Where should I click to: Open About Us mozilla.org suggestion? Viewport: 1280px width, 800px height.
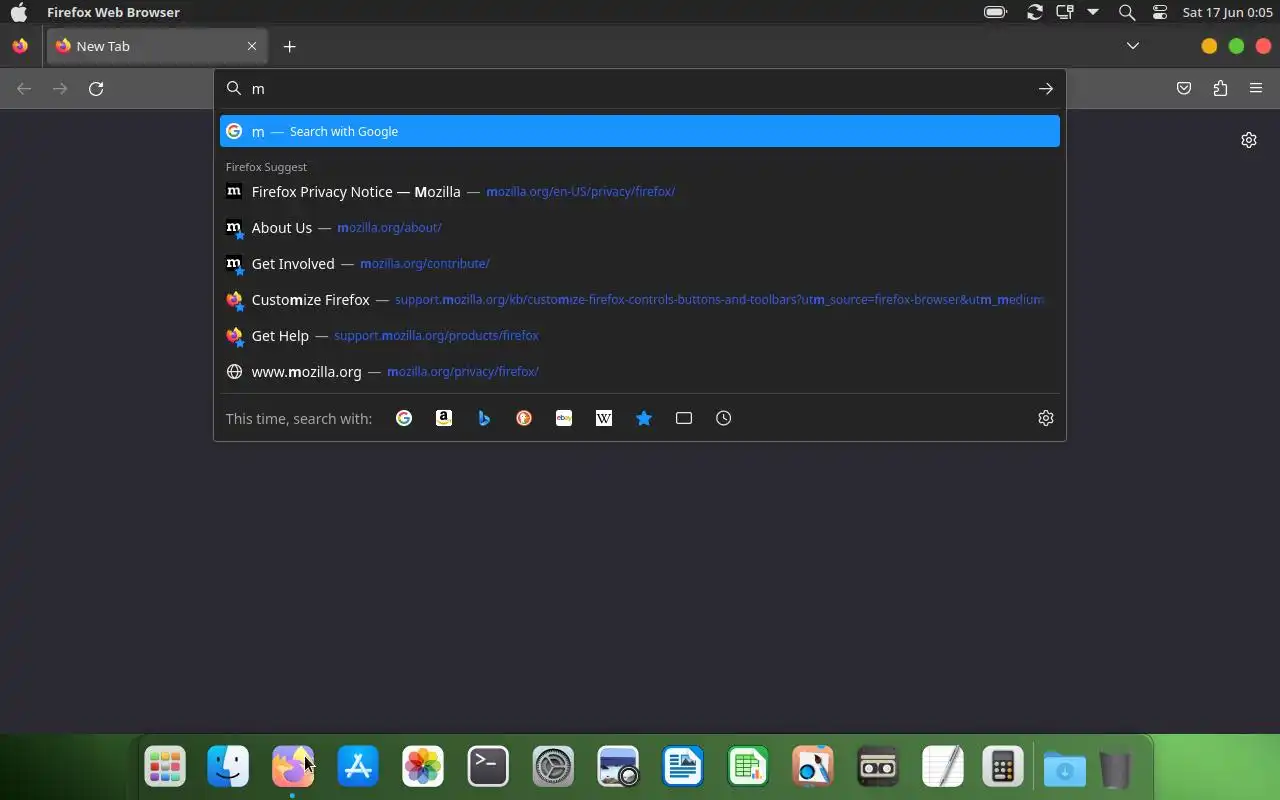coord(640,227)
